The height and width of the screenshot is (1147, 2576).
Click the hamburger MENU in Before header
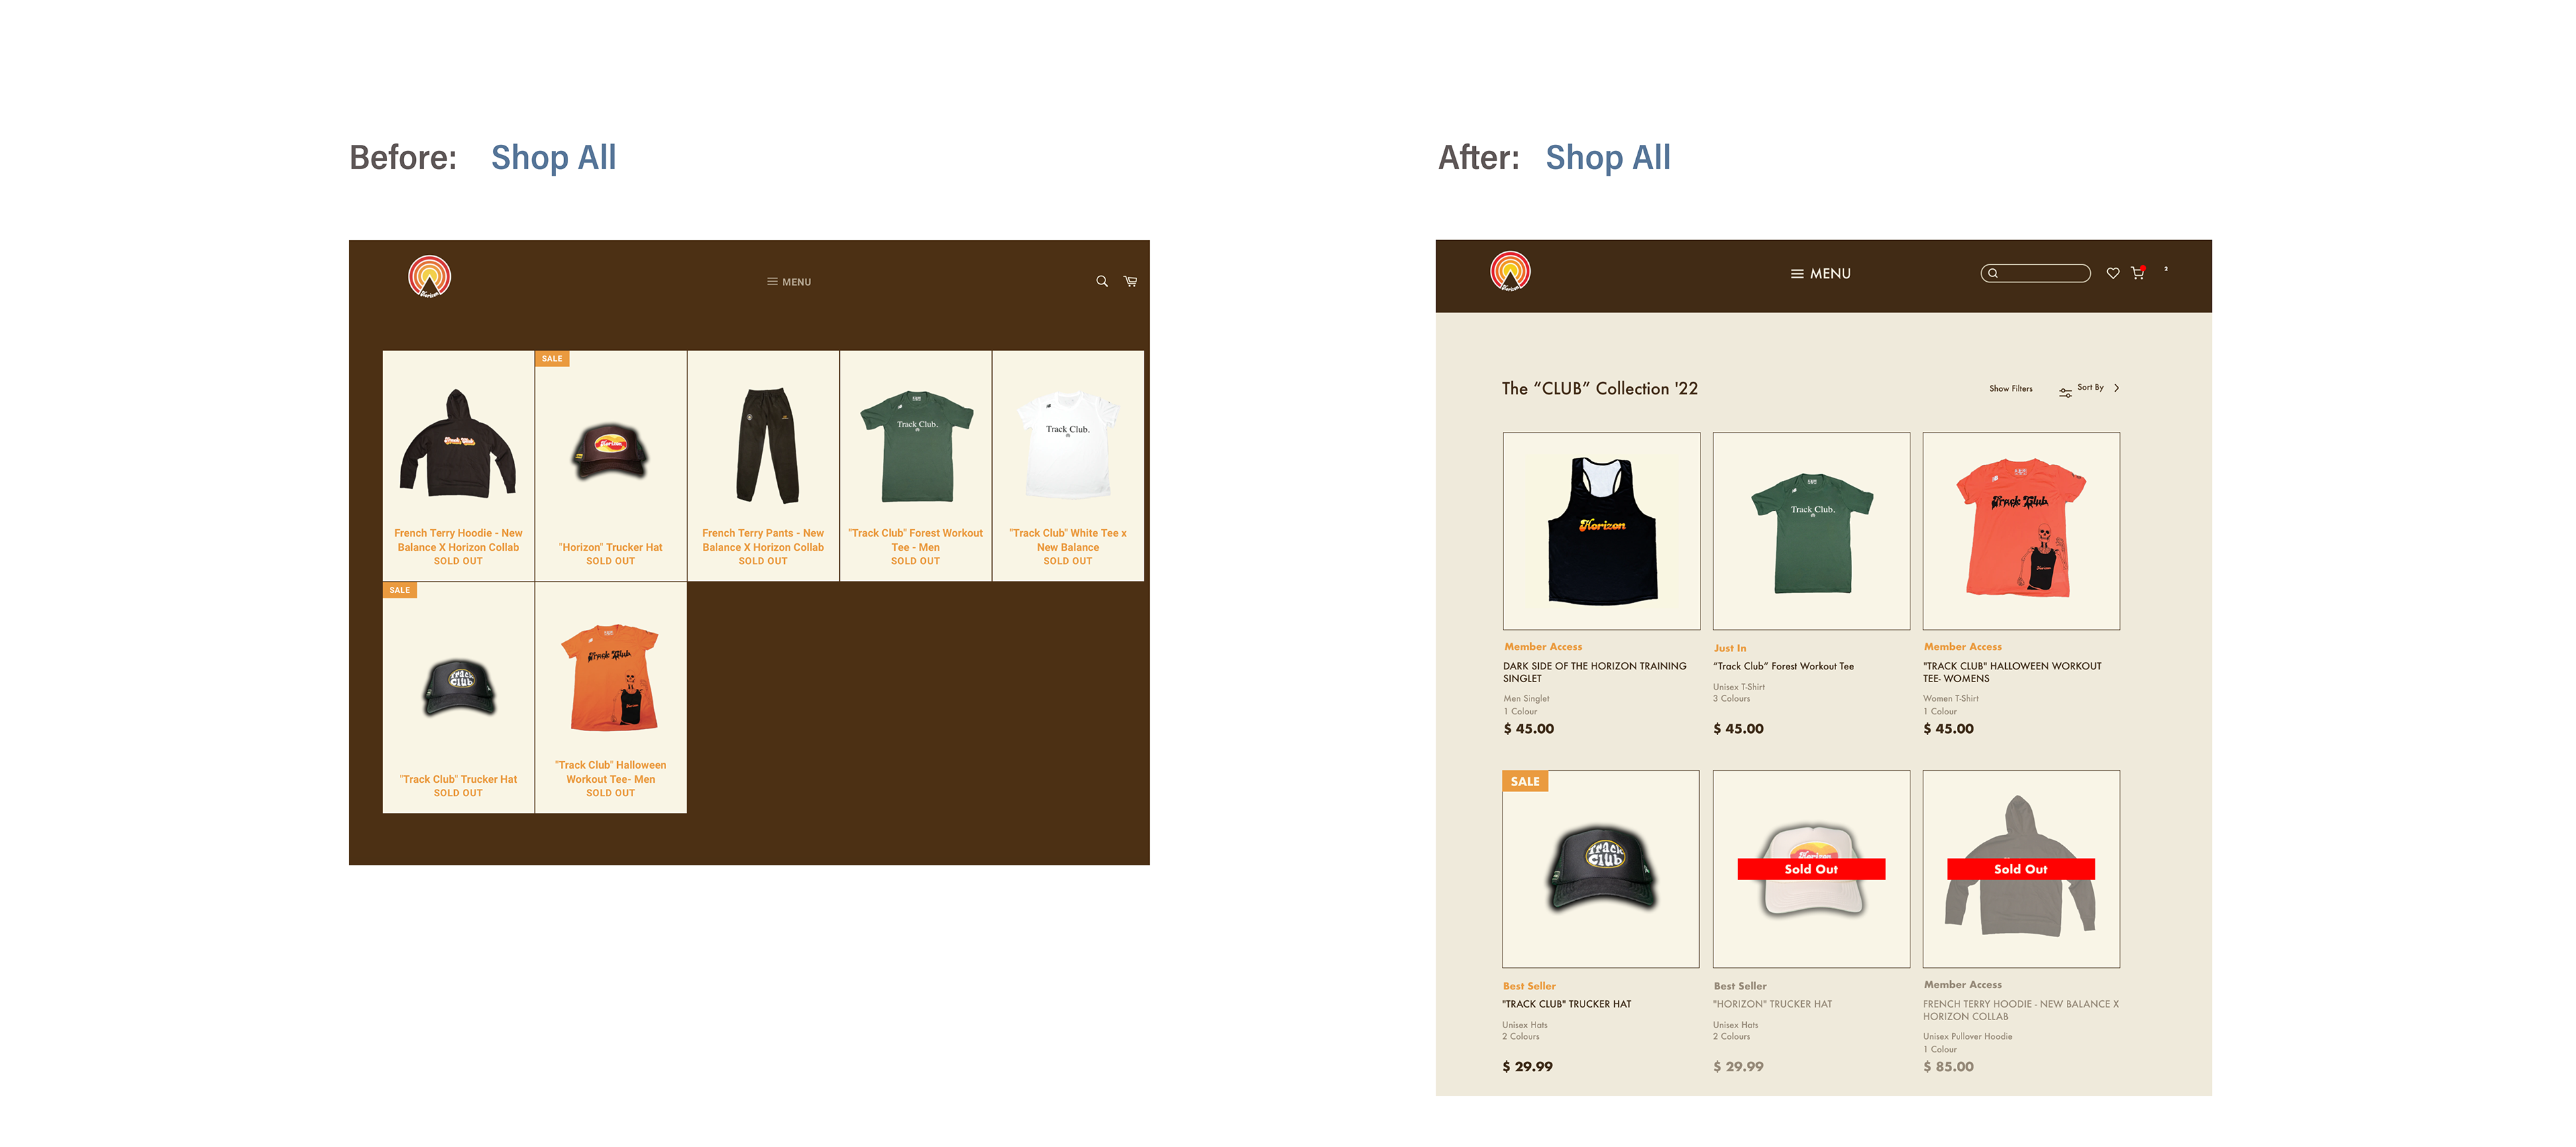[789, 282]
